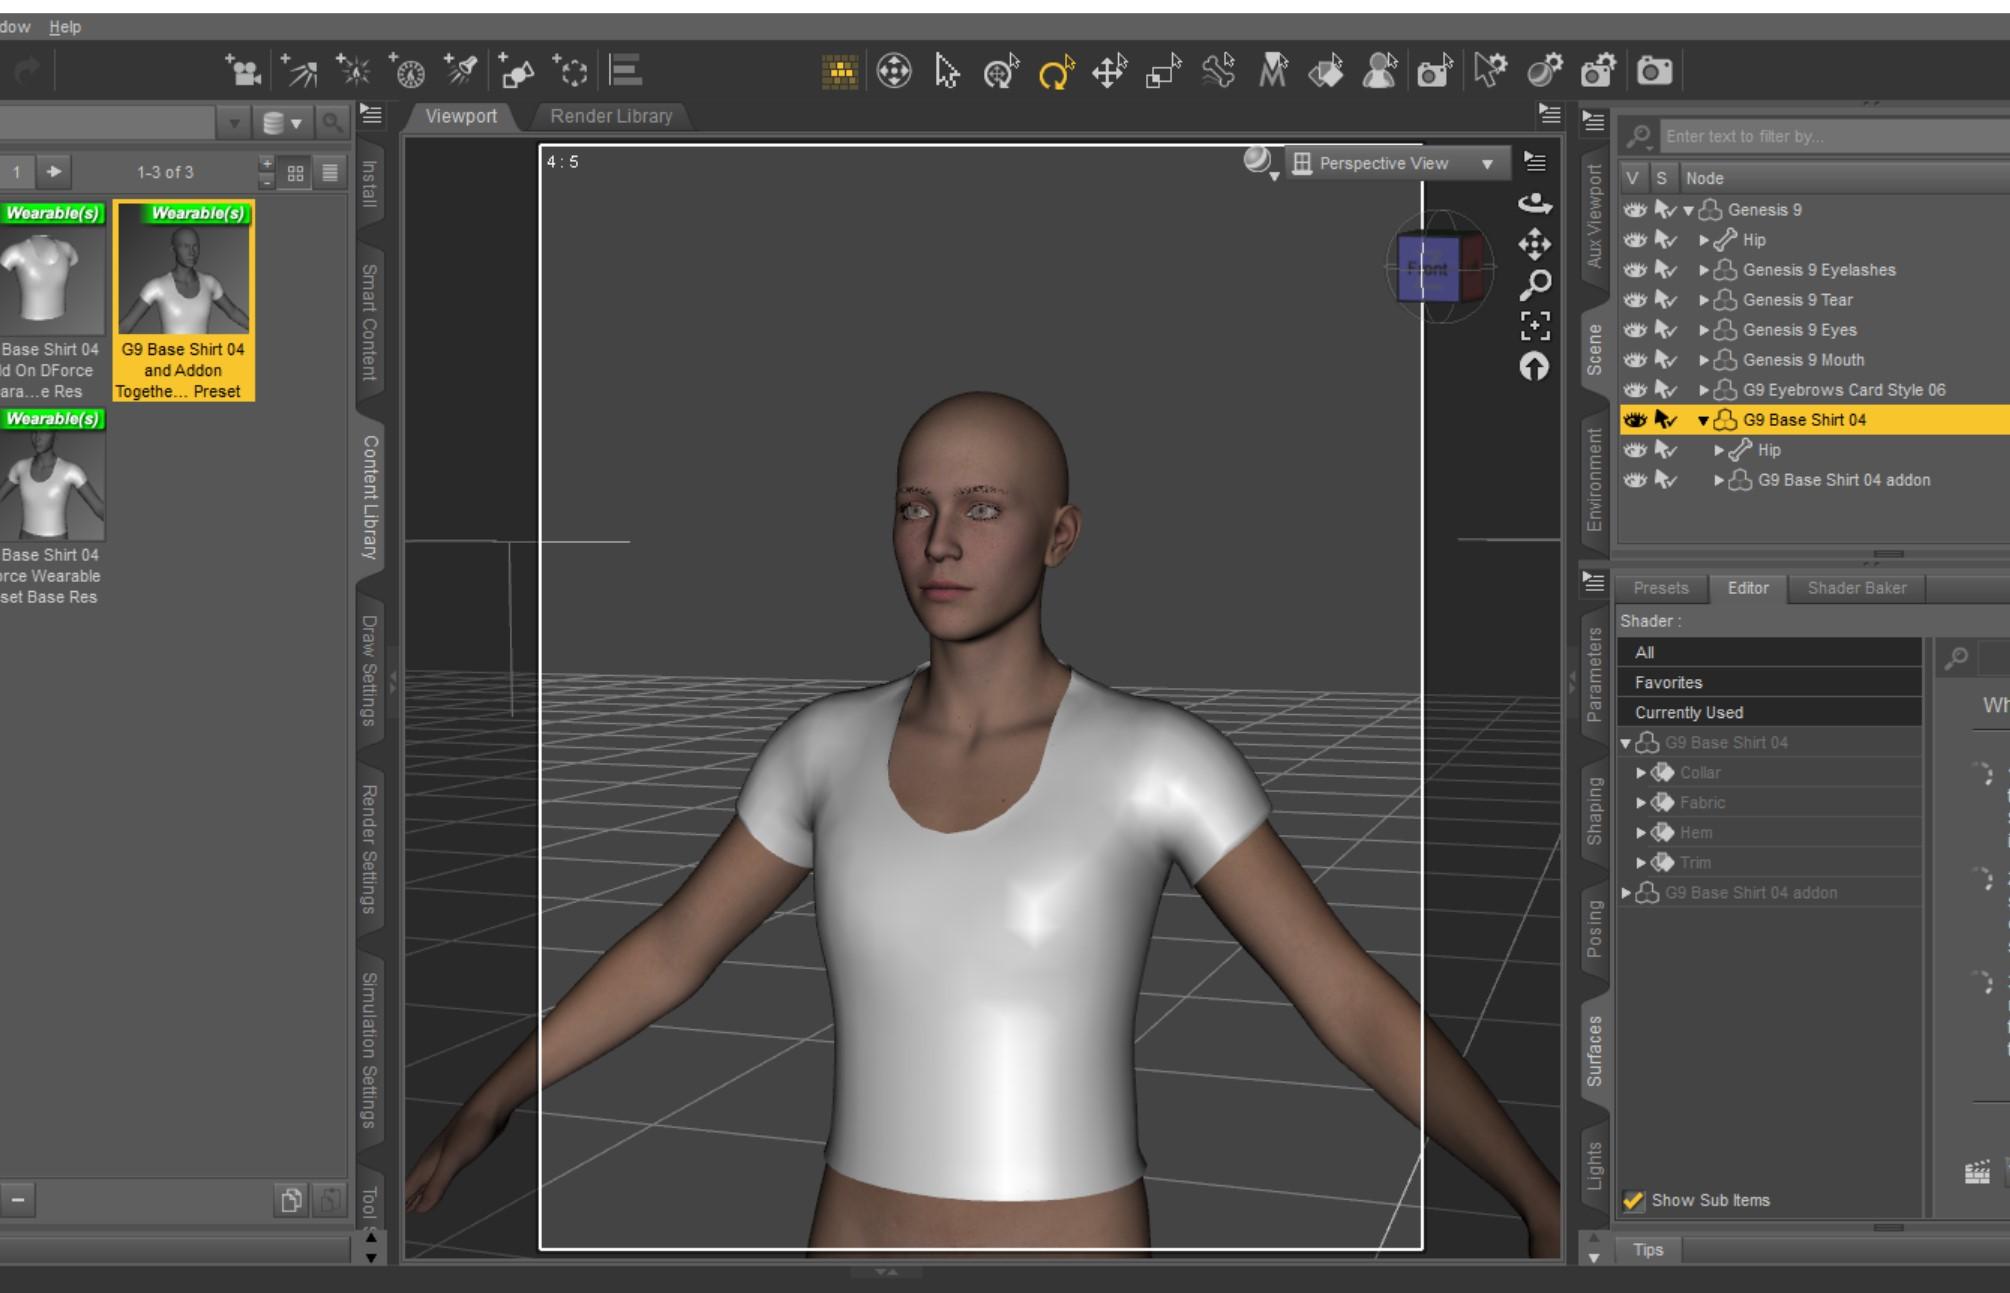
Task: Open the Help menu
Action: tap(65, 27)
